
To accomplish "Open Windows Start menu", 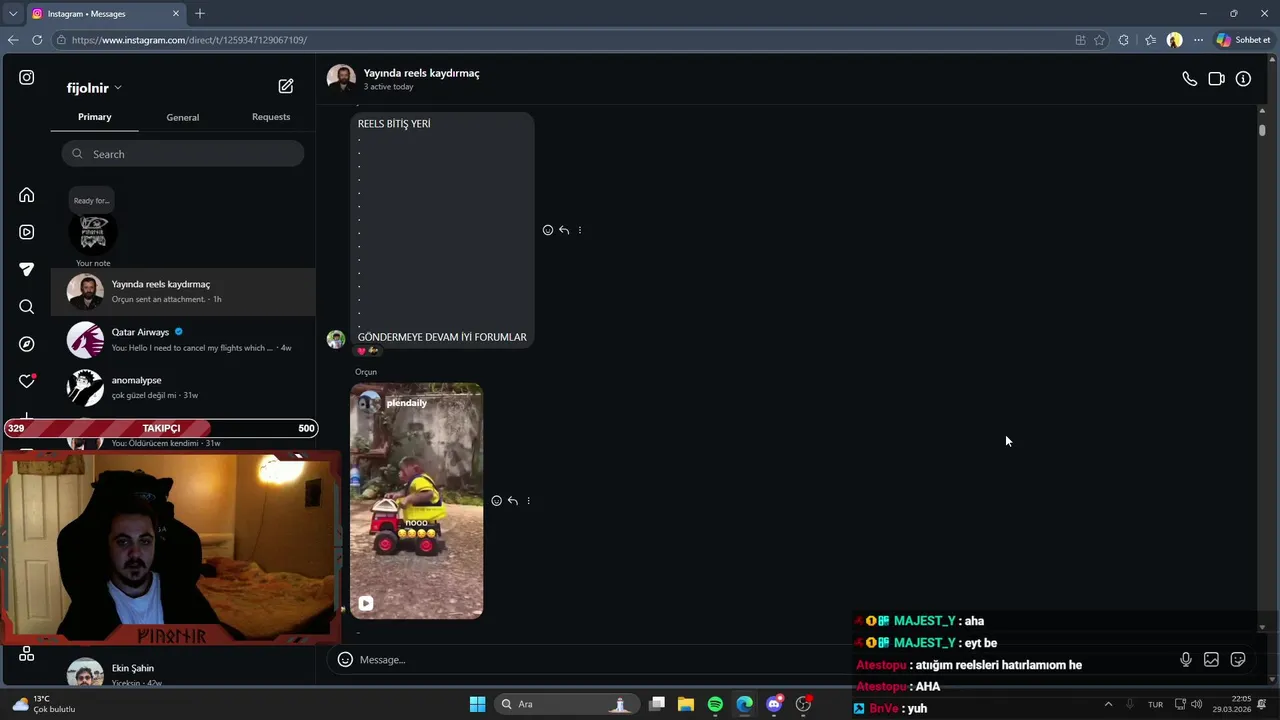I will [477, 704].
